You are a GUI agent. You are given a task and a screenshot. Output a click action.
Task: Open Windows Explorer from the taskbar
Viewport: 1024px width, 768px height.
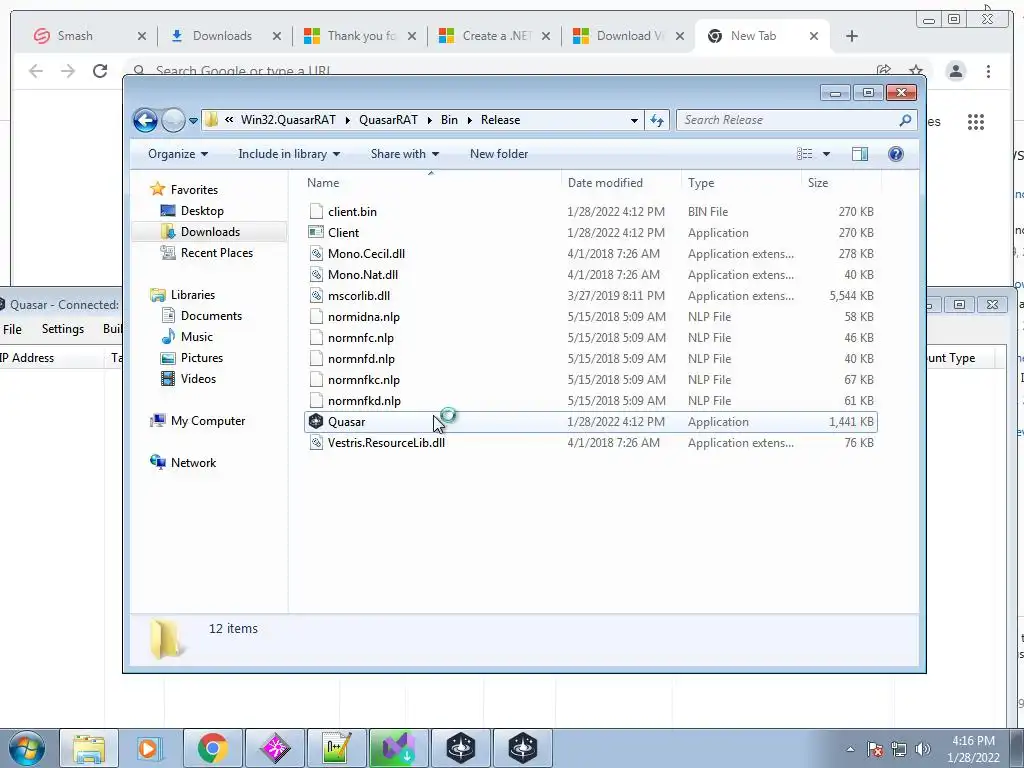tap(89, 748)
